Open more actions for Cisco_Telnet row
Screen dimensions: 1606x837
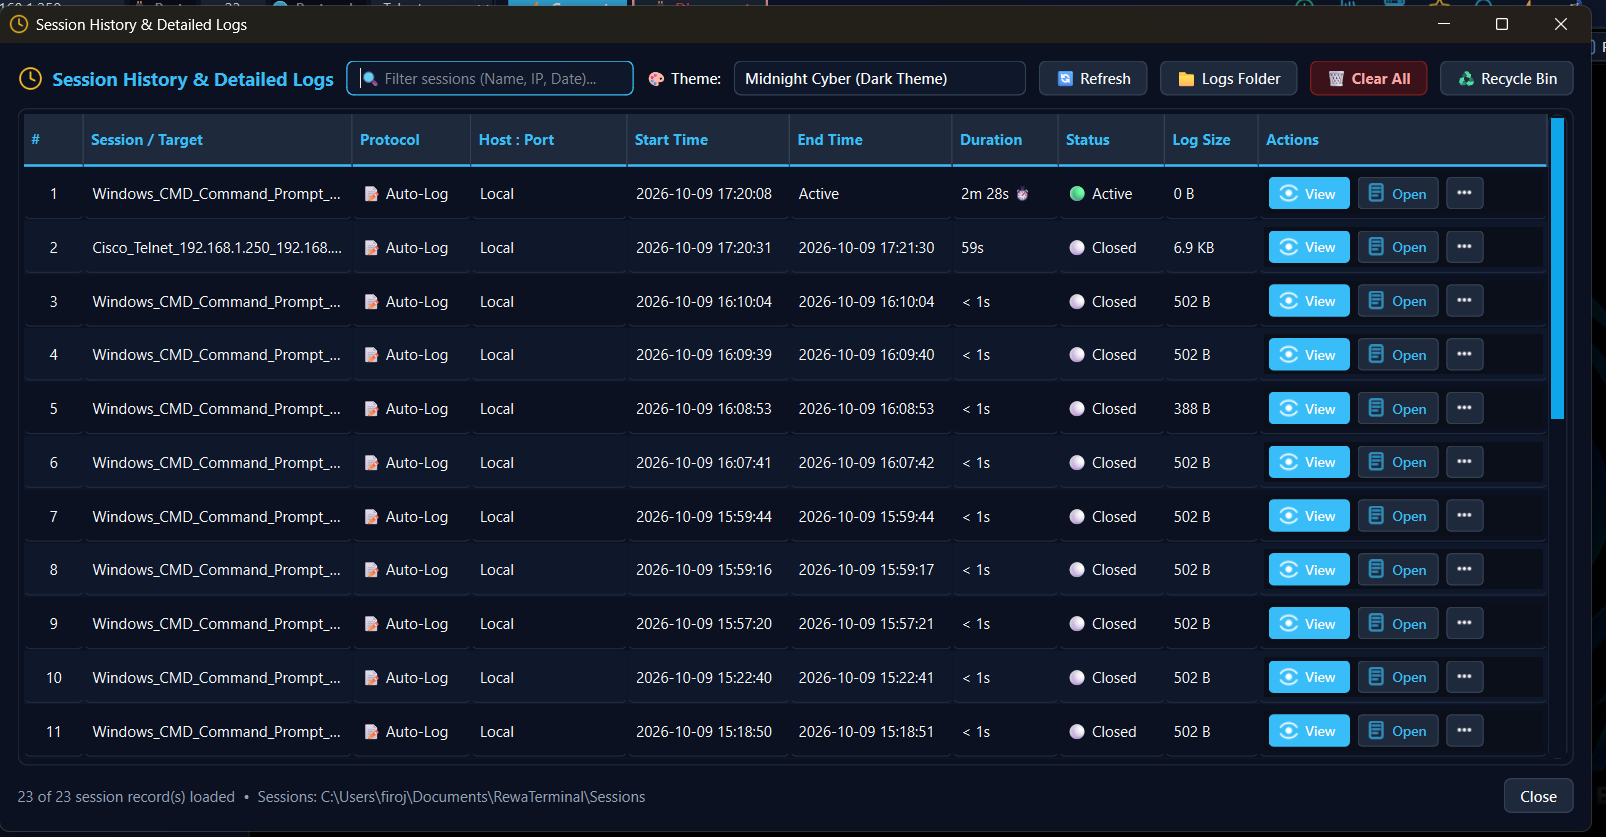tap(1464, 247)
